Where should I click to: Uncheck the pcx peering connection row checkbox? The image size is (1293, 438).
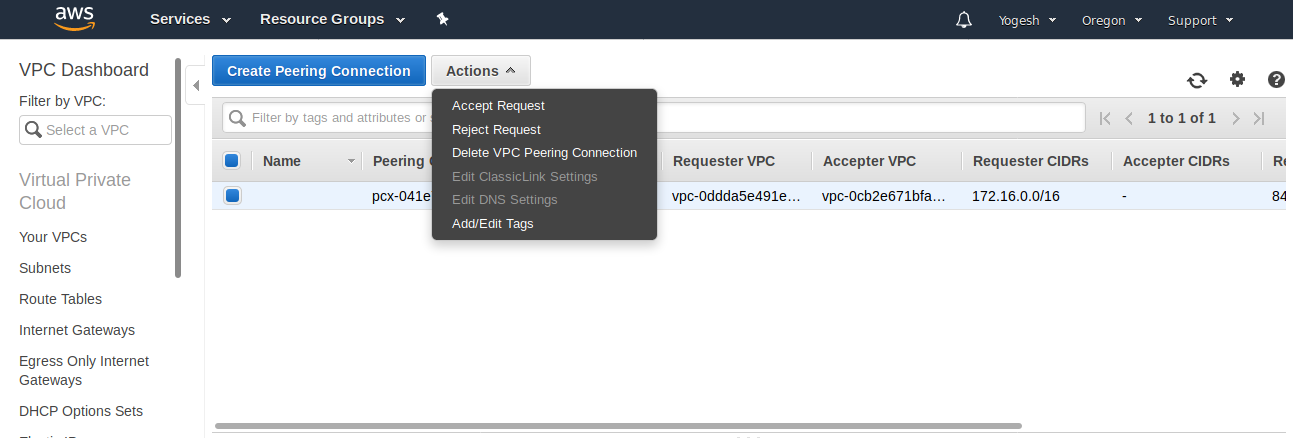tap(232, 196)
